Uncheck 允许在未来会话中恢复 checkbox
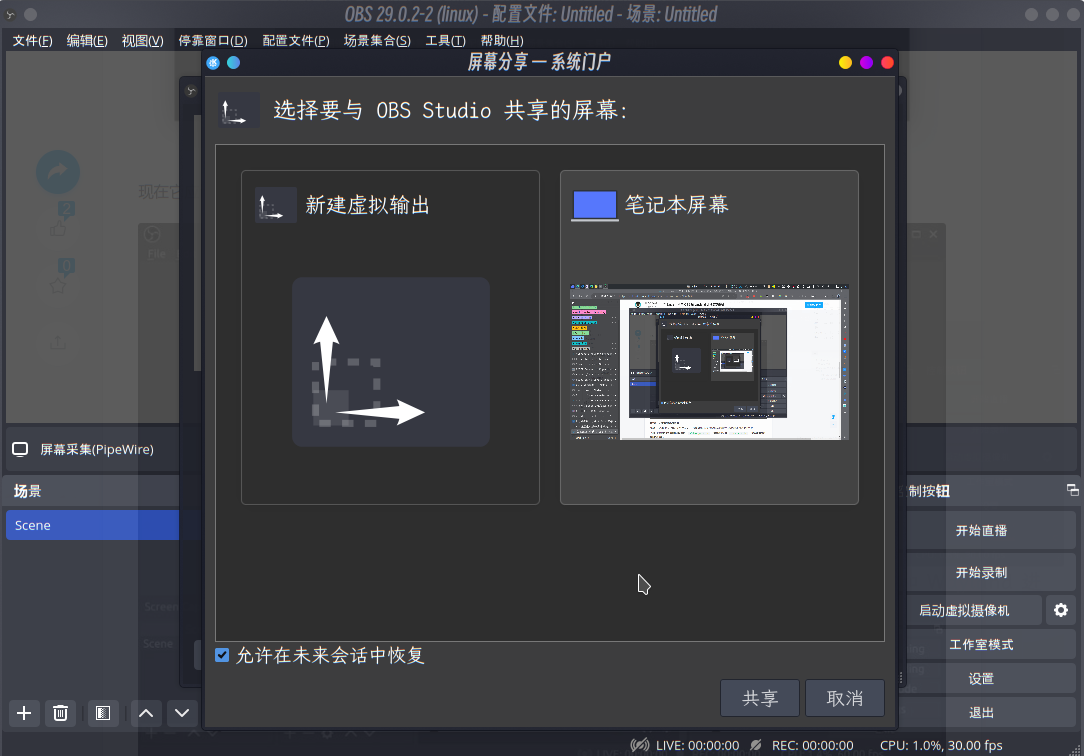The image size is (1084, 756). coord(223,655)
